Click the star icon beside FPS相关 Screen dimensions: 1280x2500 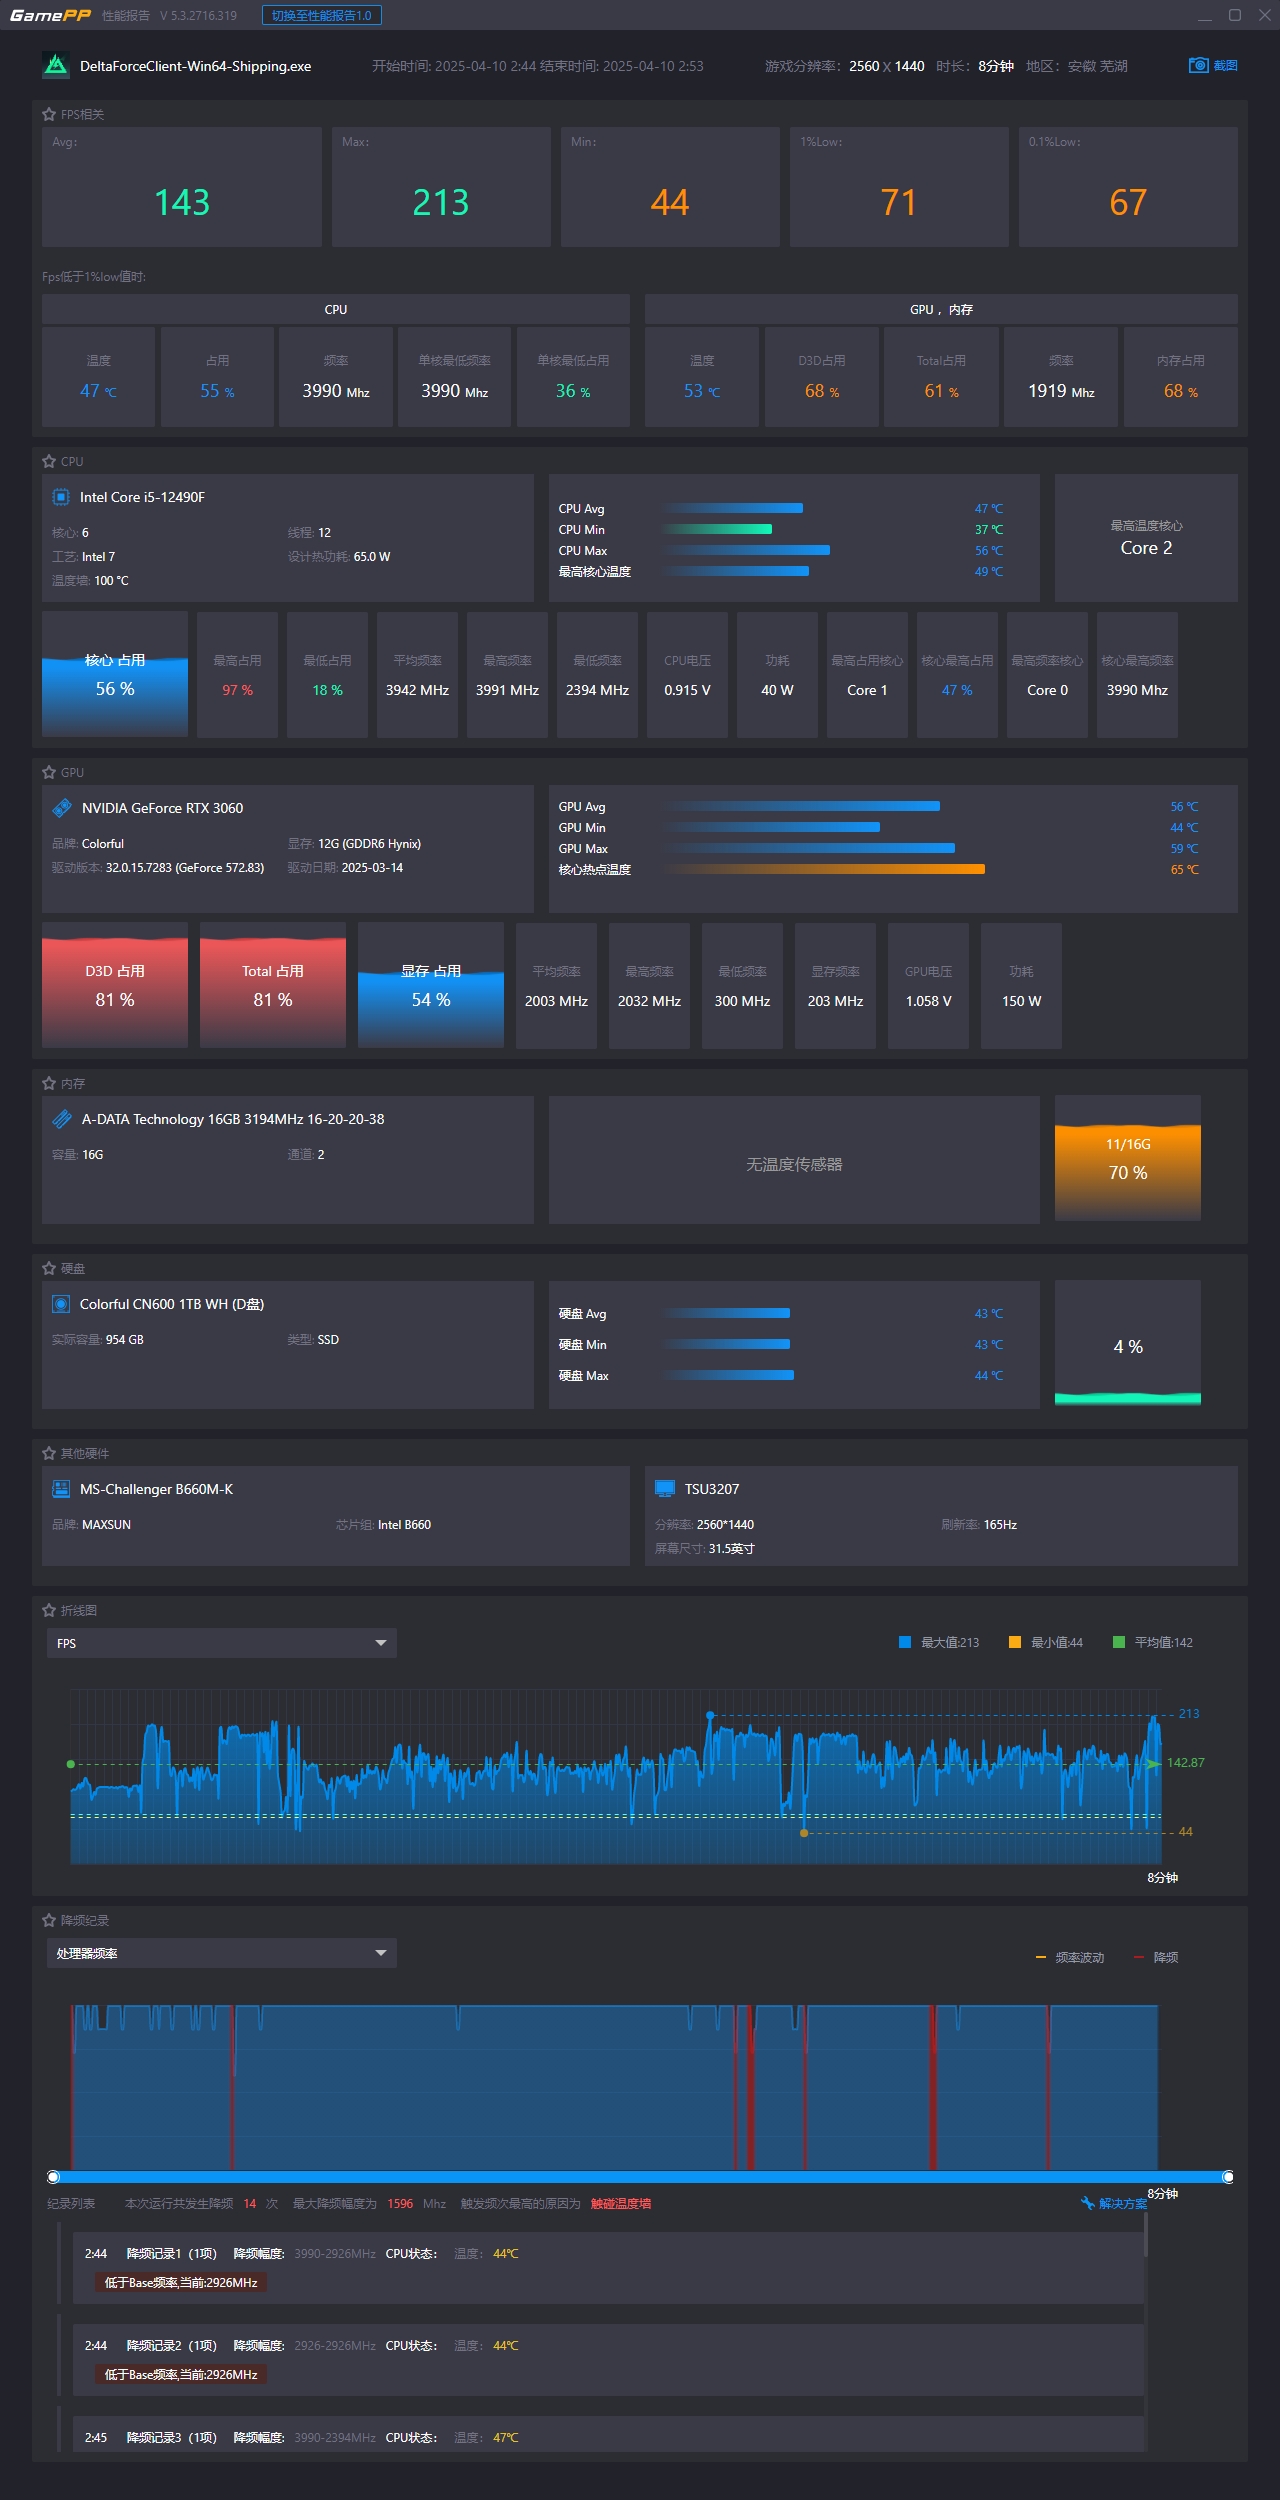pyautogui.click(x=49, y=115)
